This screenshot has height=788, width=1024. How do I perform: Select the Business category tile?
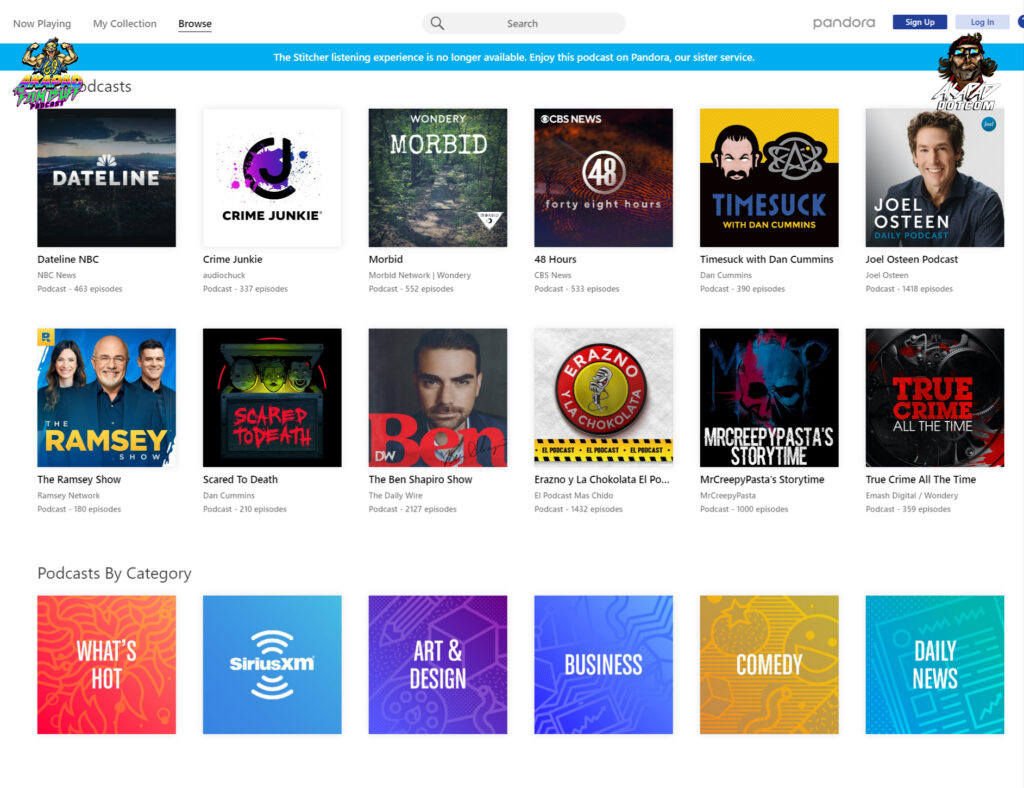tap(603, 665)
